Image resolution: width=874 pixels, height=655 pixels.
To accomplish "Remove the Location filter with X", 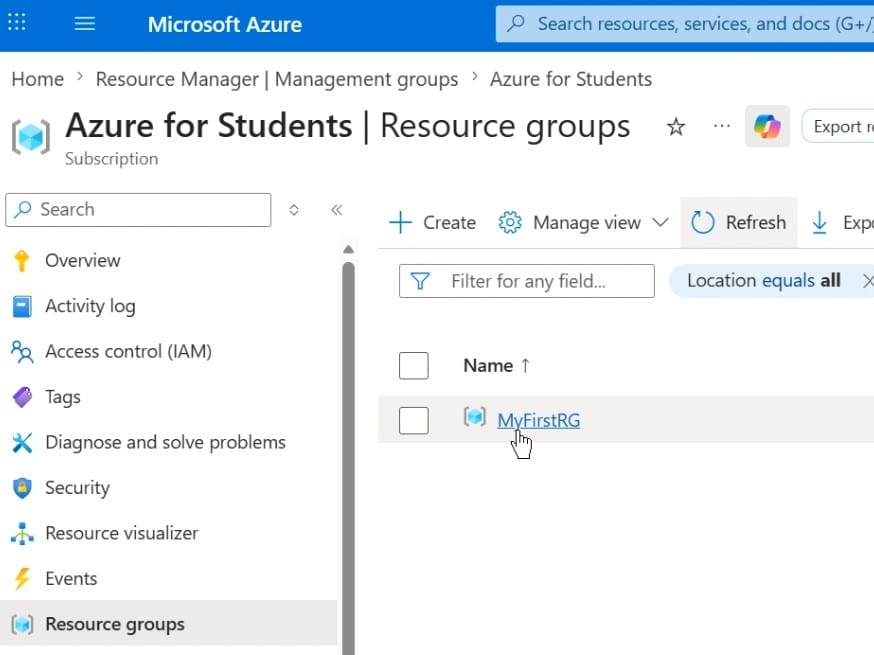I will pyautogui.click(x=868, y=281).
